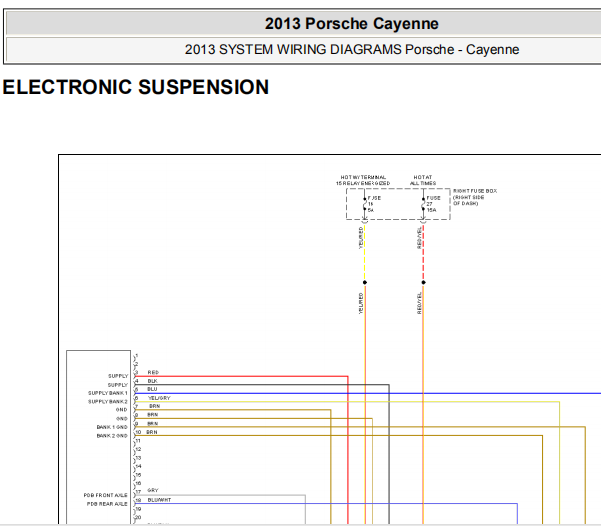This screenshot has height=526, width=601.
Task: Click the lower solid RED/YEL wire label
Action: [x=419, y=303]
